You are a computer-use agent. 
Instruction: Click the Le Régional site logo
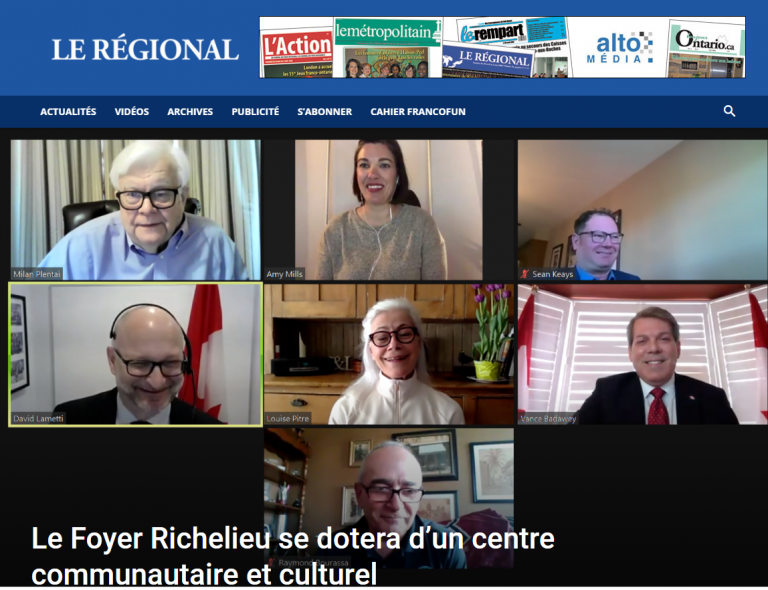(145, 49)
